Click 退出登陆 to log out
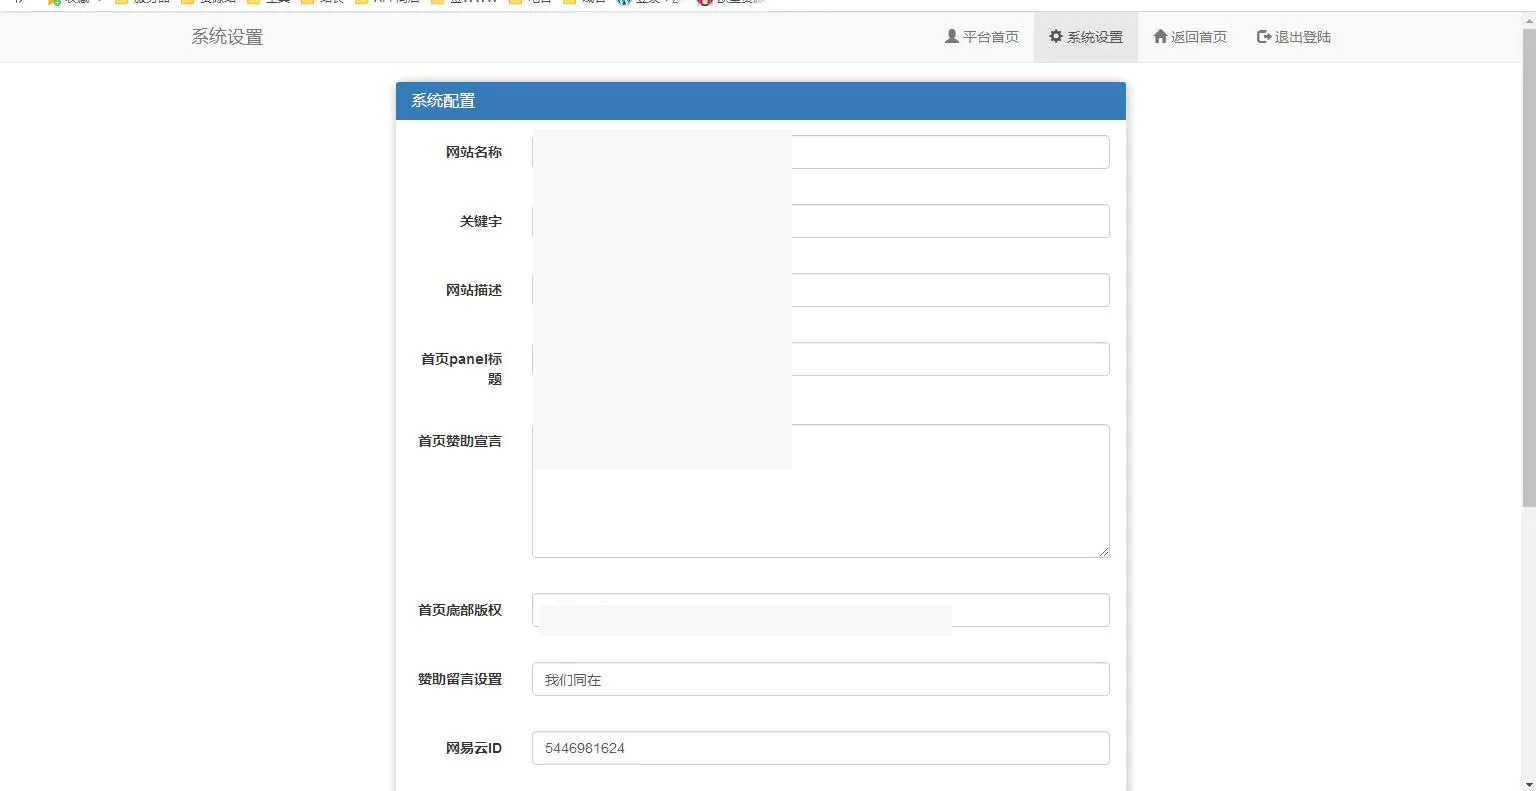 pyautogui.click(x=1293, y=36)
